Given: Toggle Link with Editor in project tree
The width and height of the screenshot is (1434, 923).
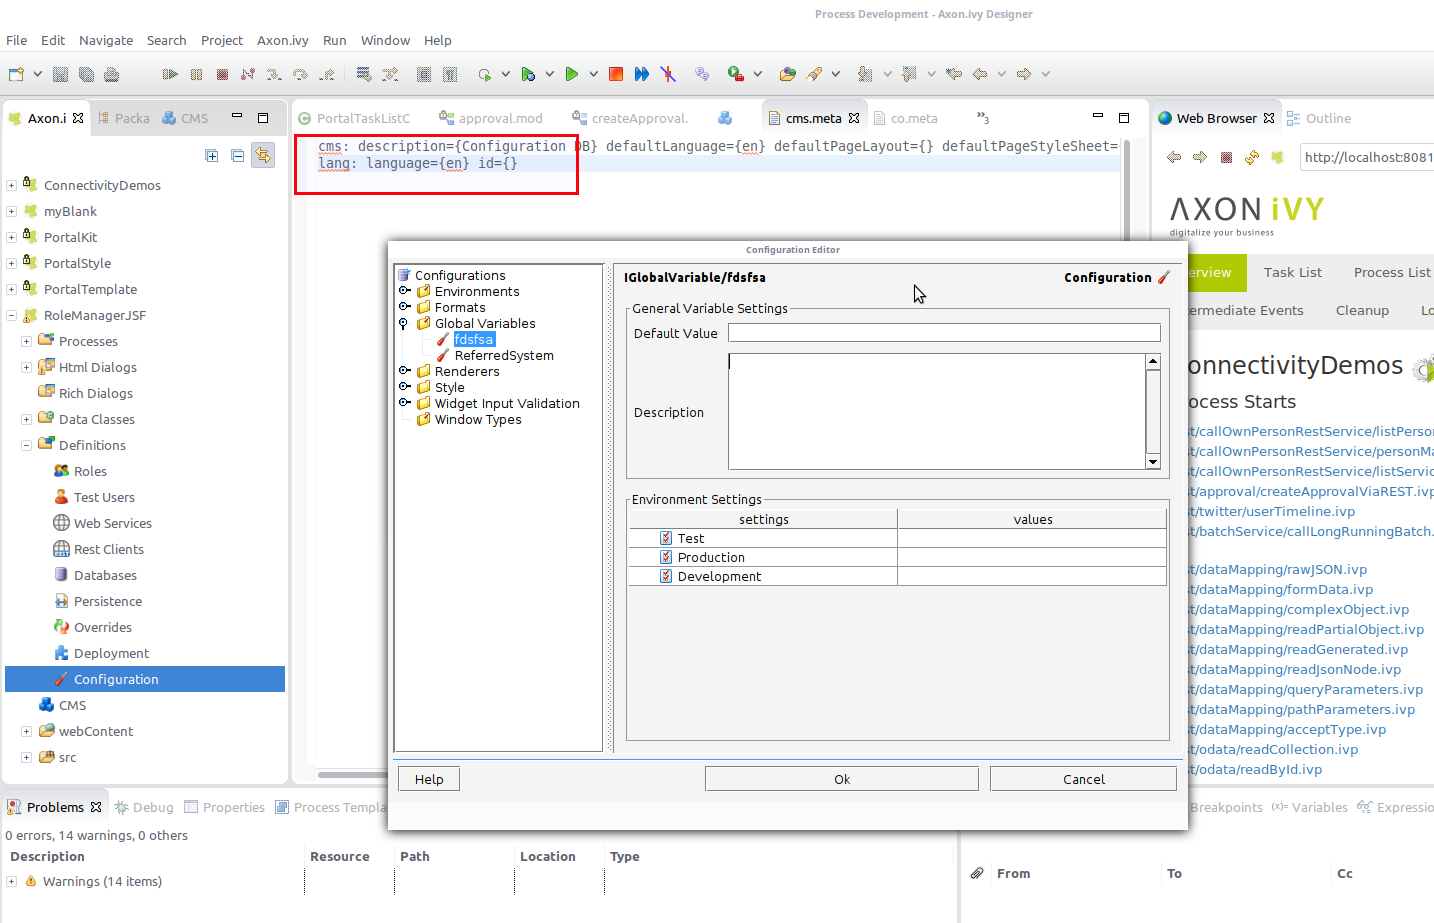Looking at the screenshot, I should coord(263,155).
